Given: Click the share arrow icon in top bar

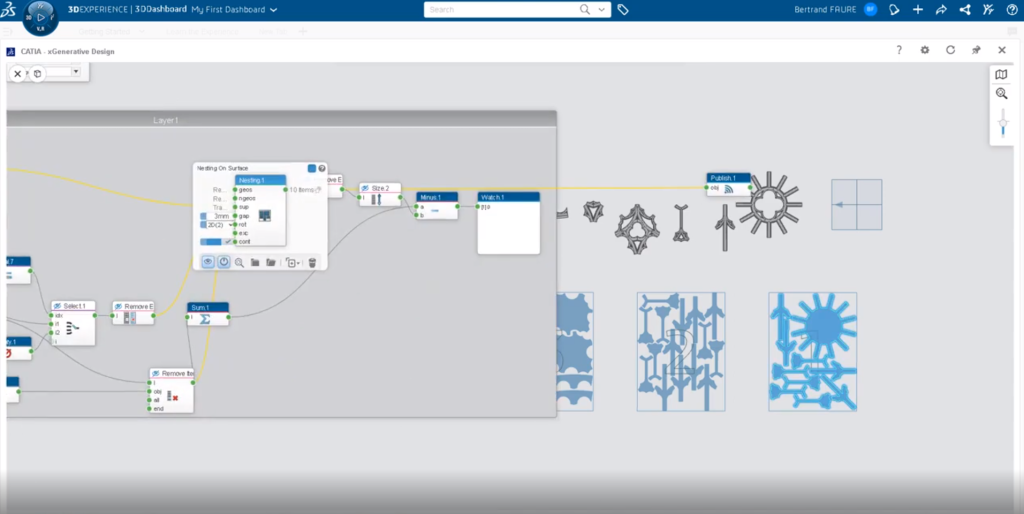Looking at the screenshot, I should [x=941, y=10].
